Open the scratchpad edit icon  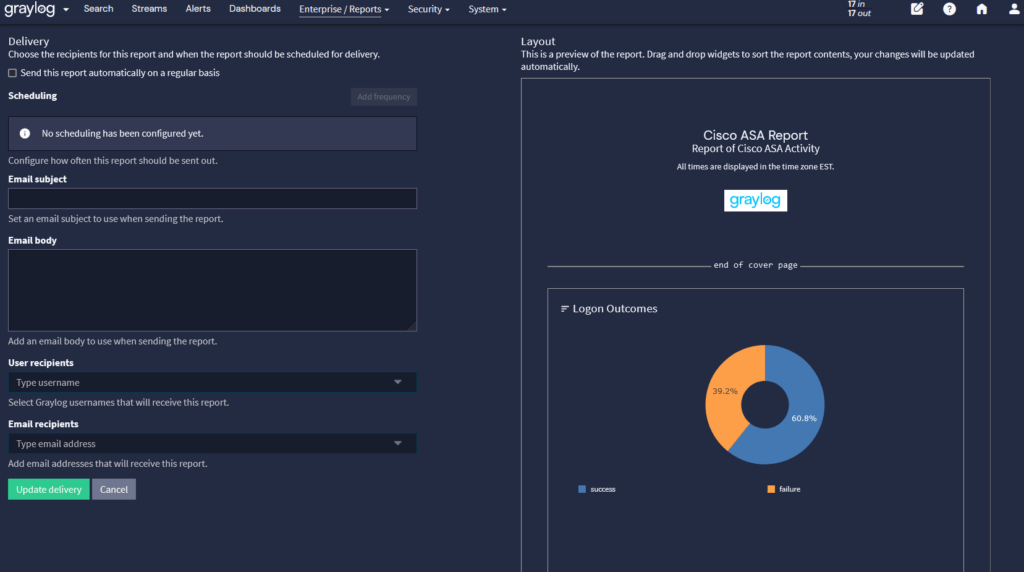pyautogui.click(x=917, y=9)
